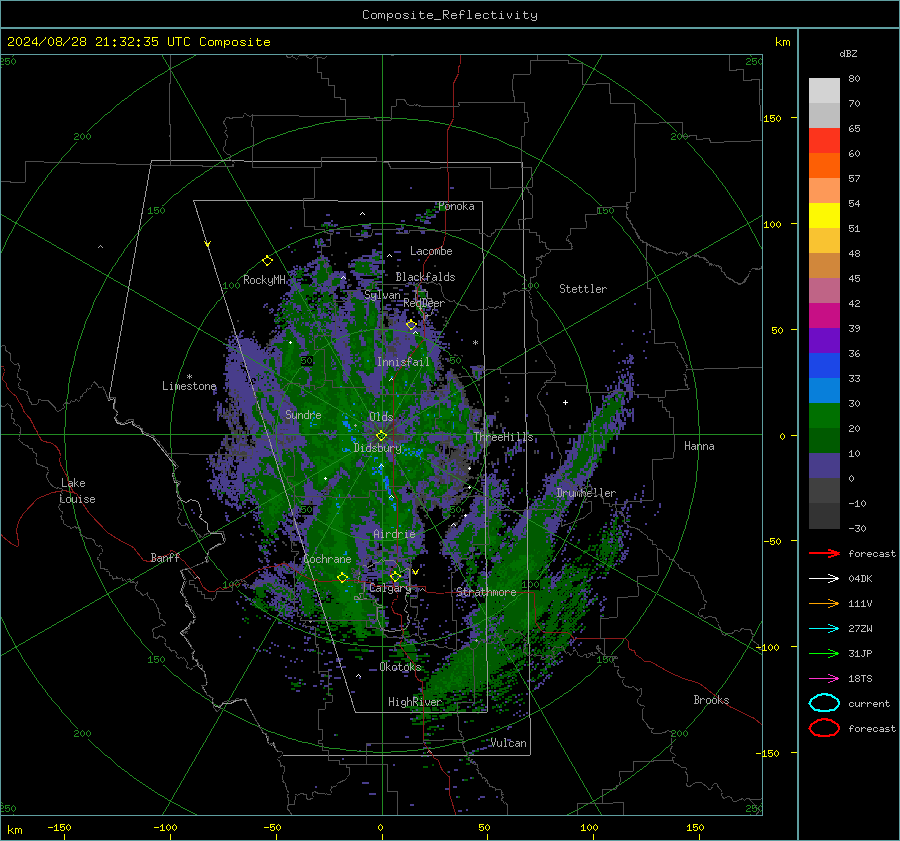Click the Ponoka city label
Image resolution: width=900 pixels, height=841 pixels.
[x=456, y=206]
